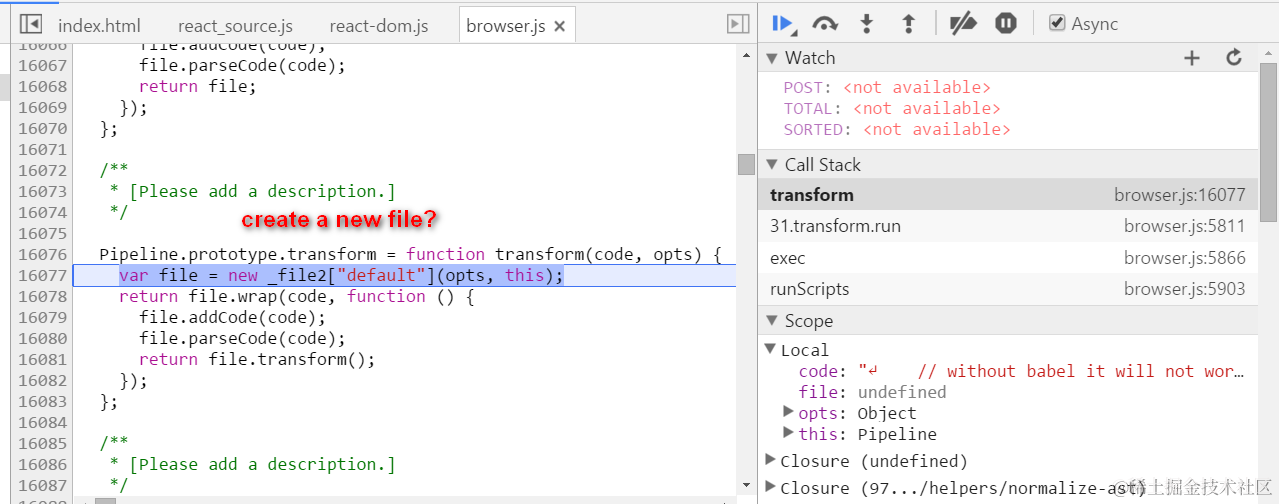Open browser.js:16077 source location link
The width and height of the screenshot is (1279, 504).
pyautogui.click(x=1180, y=195)
